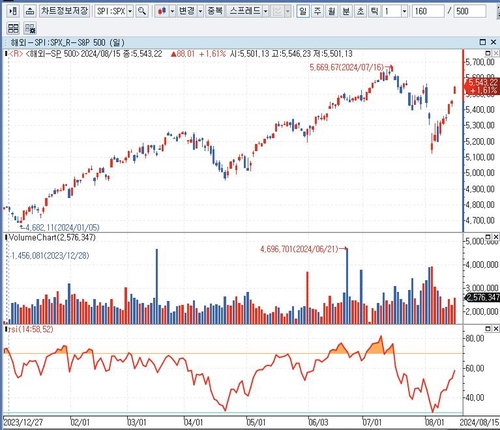Open the 스프레드 dropdown arrow
Viewport: 500px width, 430px height.
[x=265, y=12]
